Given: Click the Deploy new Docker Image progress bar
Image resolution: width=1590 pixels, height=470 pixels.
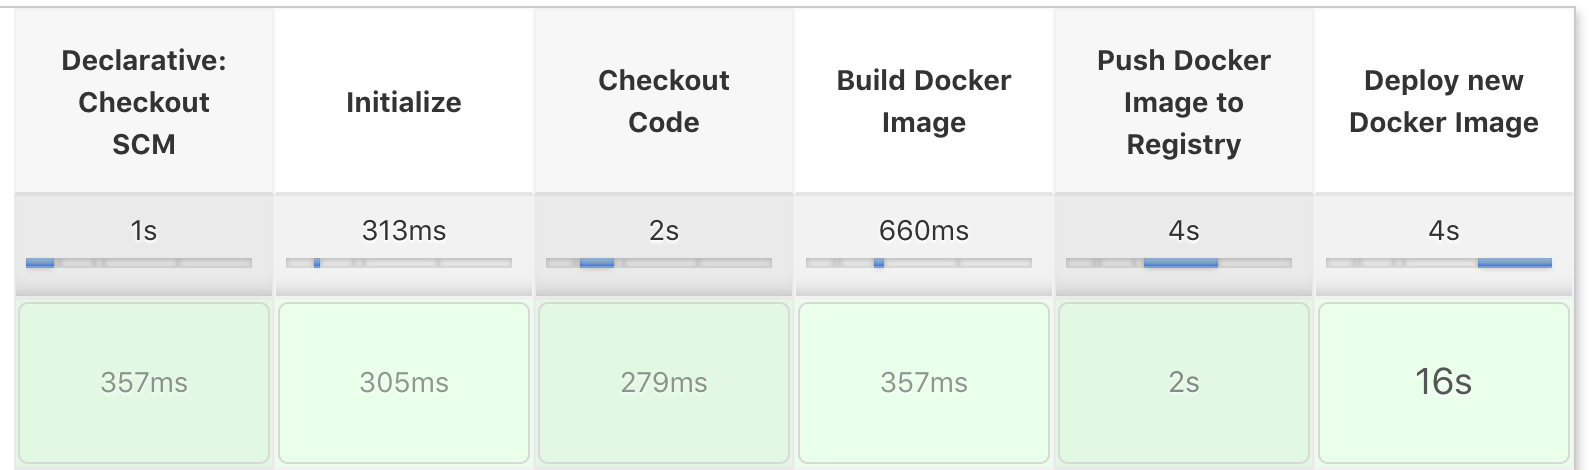Looking at the screenshot, I should (1439, 263).
